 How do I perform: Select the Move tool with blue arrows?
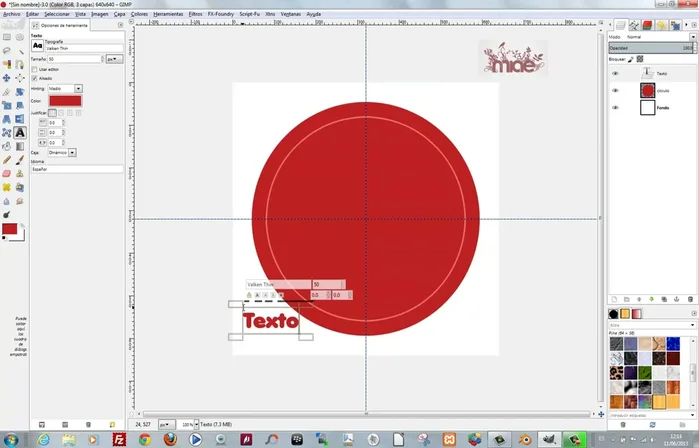coord(6,77)
